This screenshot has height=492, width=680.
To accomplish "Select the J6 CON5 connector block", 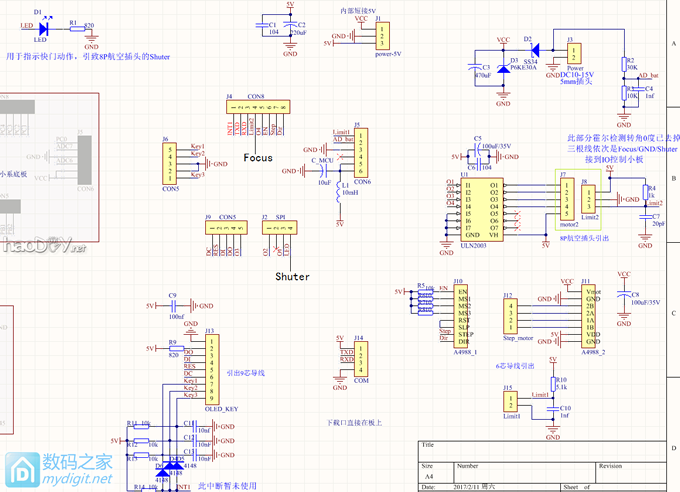I will pyautogui.click(x=171, y=161).
